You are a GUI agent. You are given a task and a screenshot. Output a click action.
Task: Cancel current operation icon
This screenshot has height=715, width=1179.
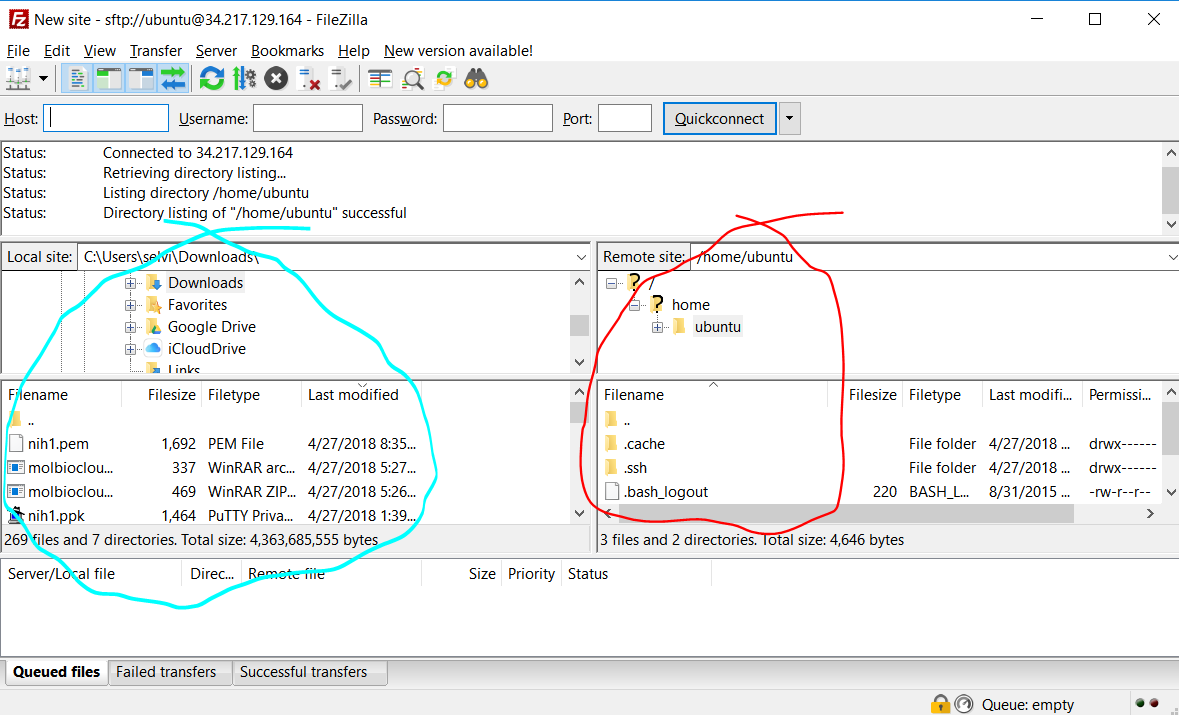[276, 78]
